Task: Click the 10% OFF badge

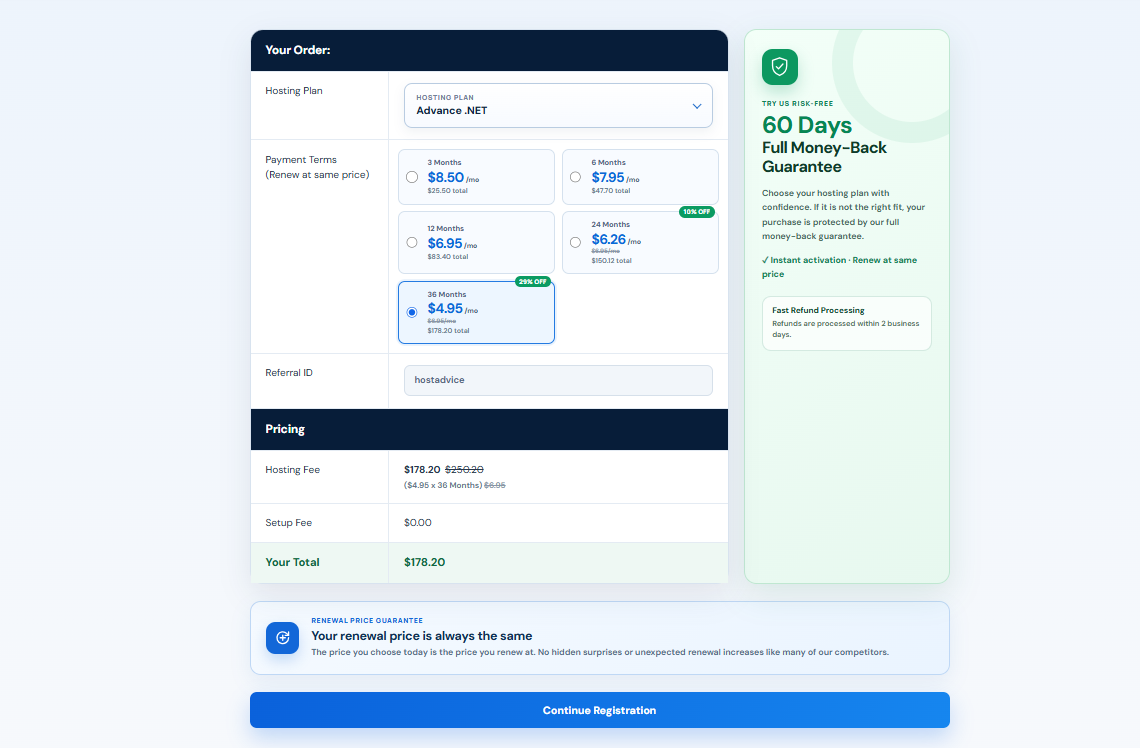Action: tap(697, 212)
